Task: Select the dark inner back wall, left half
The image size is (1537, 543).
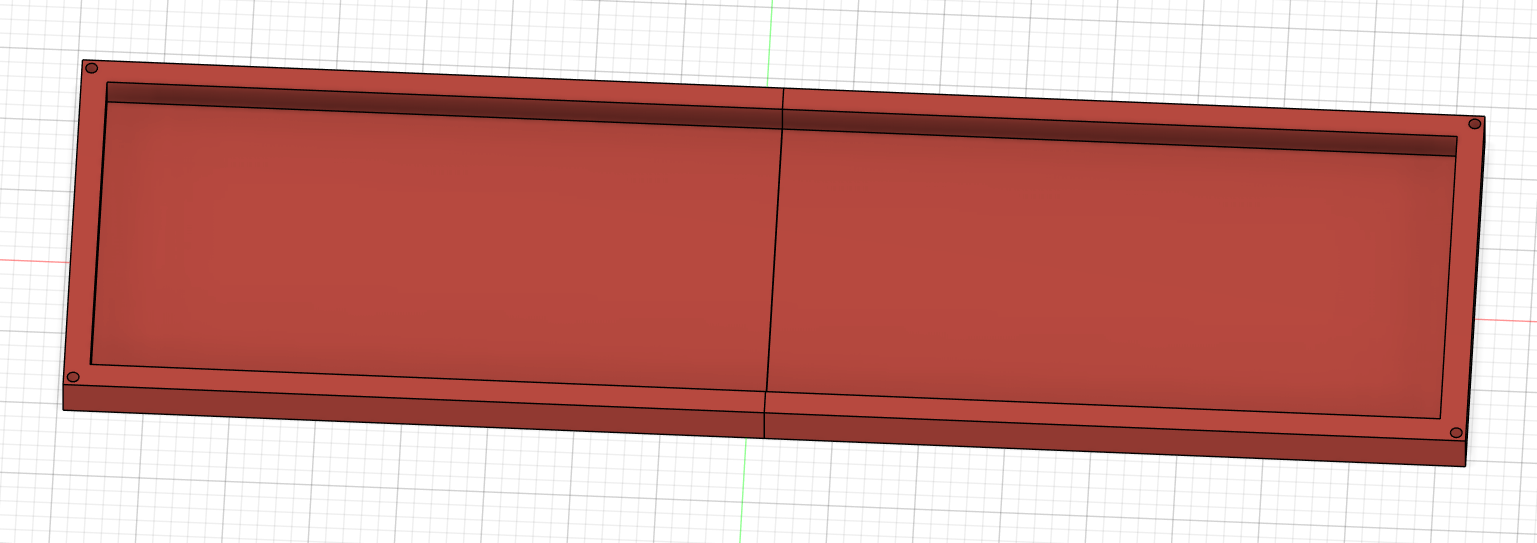Action: point(444,105)
